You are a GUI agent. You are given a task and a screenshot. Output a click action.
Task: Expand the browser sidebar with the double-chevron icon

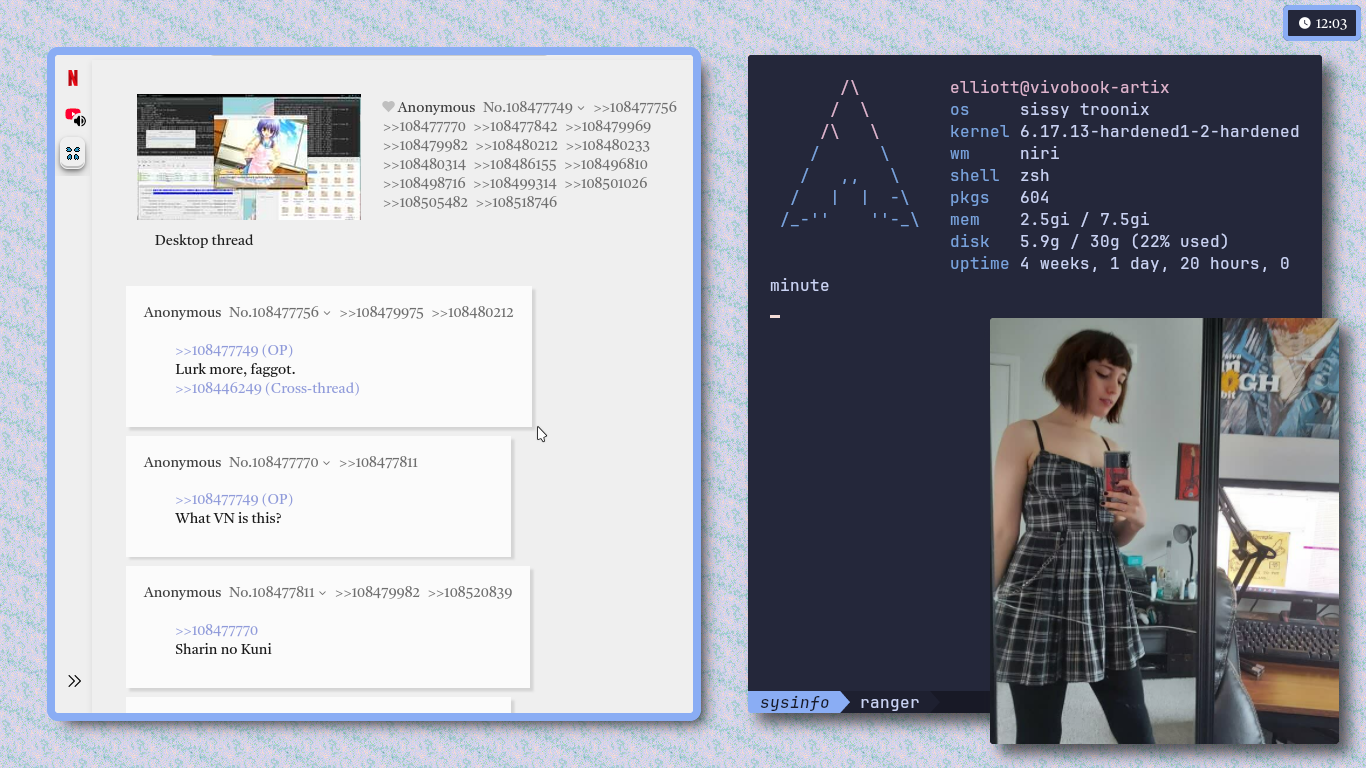click(x=74, y=681)
